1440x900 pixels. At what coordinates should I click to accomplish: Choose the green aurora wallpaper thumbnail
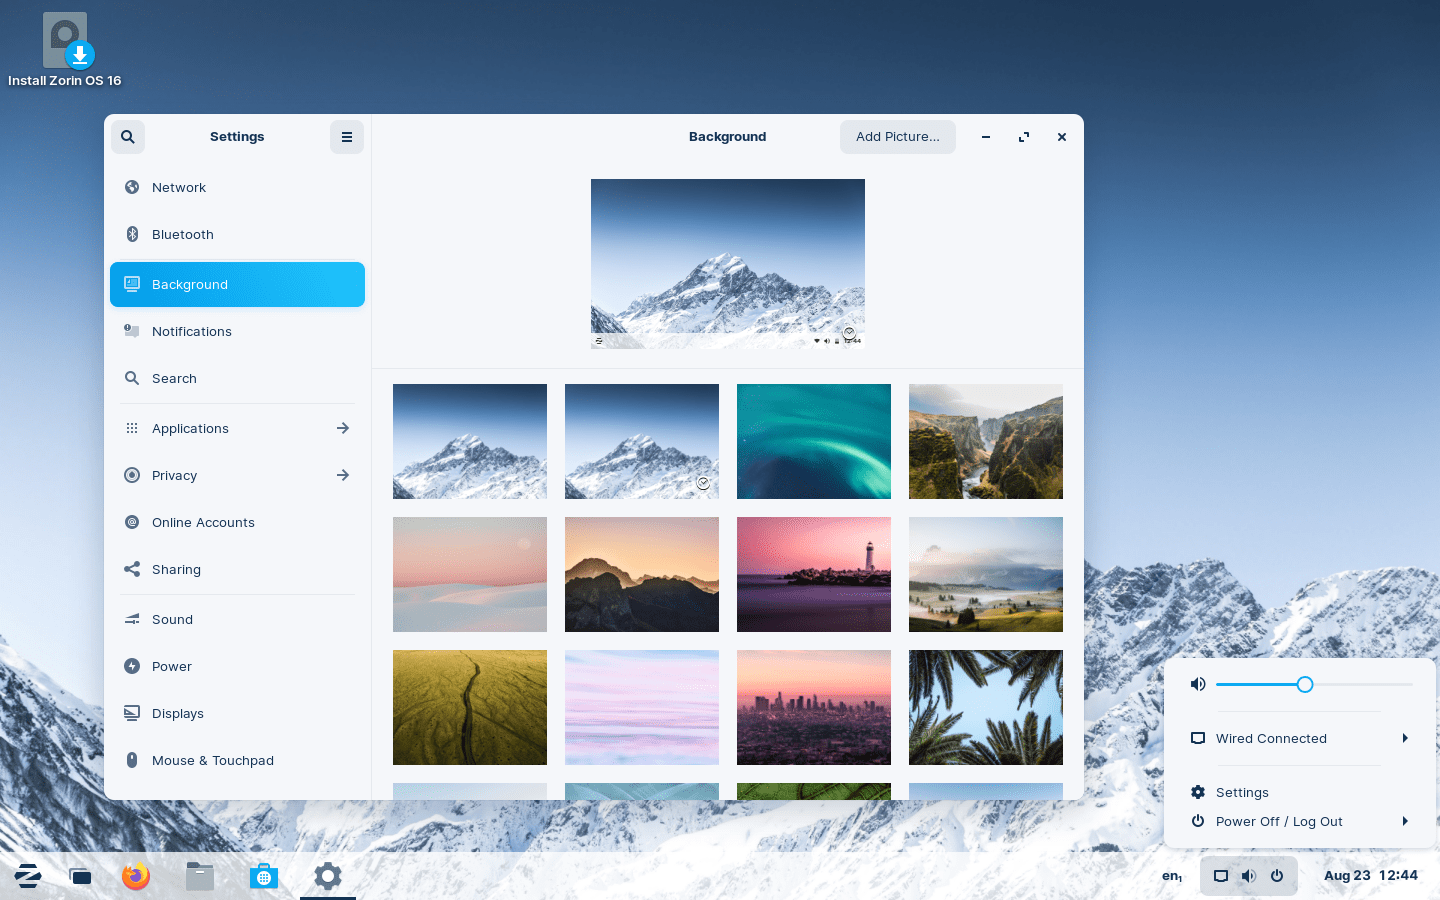click(814, 441)
